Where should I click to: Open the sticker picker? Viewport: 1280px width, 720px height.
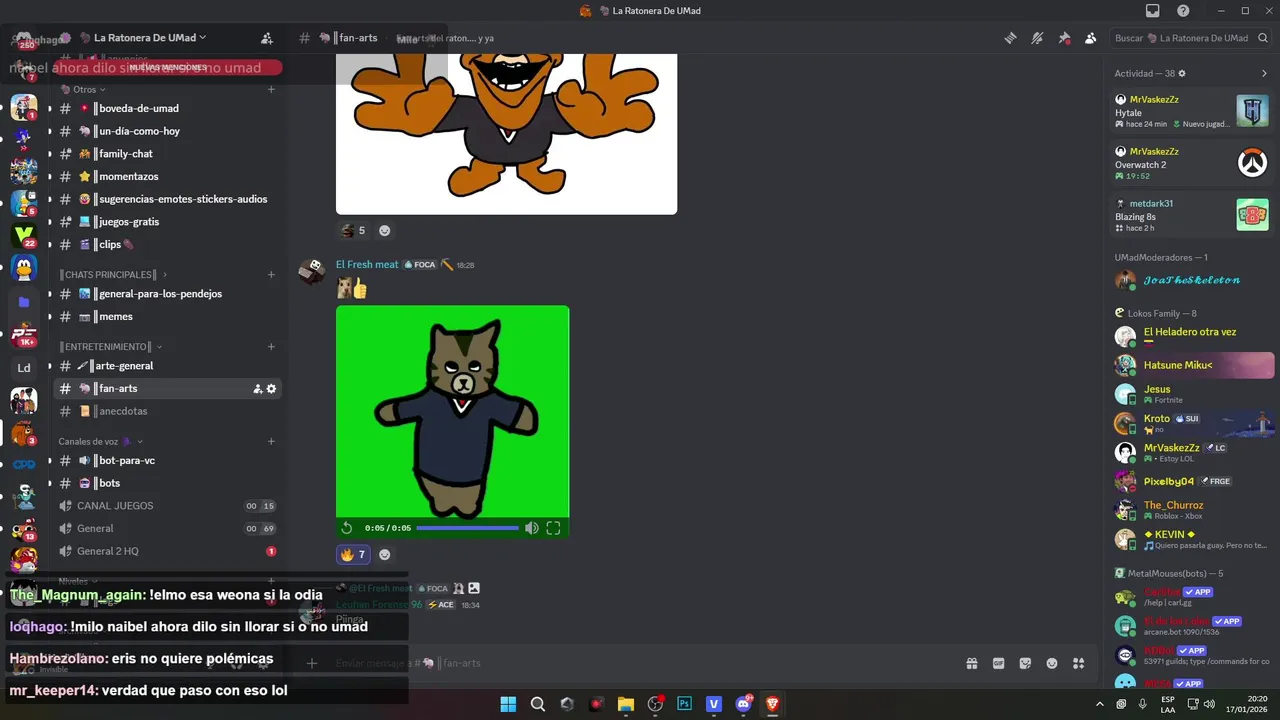point(1025,663)
